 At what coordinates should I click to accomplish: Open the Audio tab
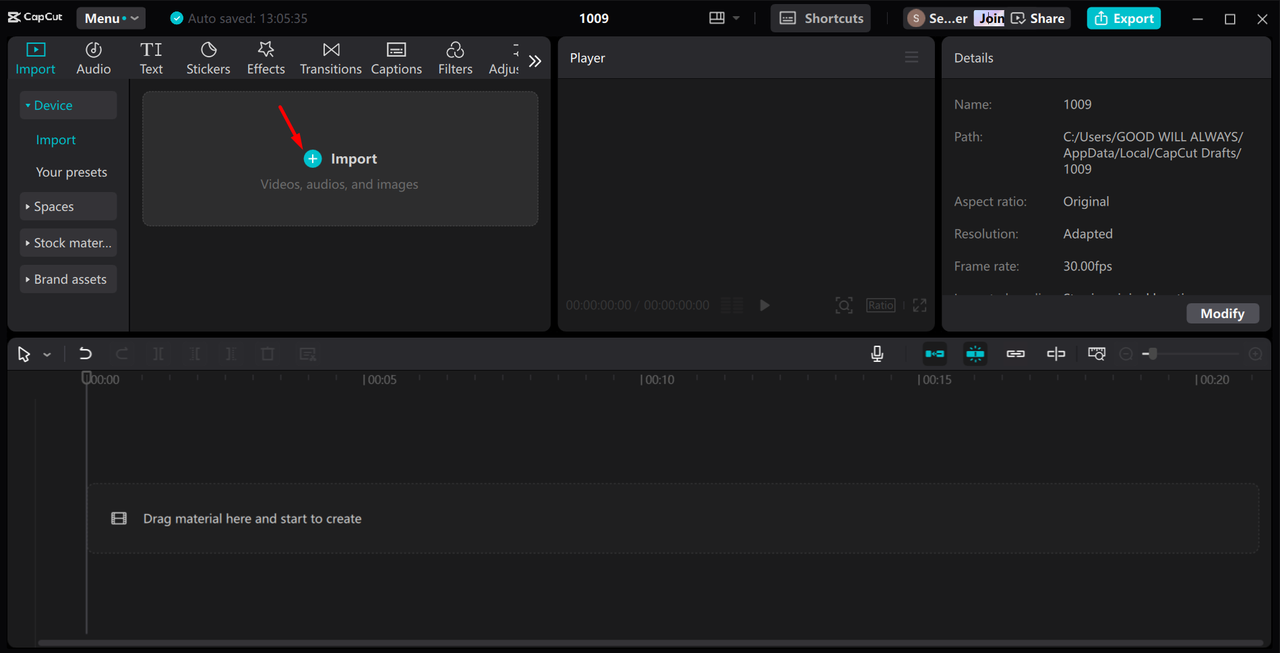(x=93, y=59)
